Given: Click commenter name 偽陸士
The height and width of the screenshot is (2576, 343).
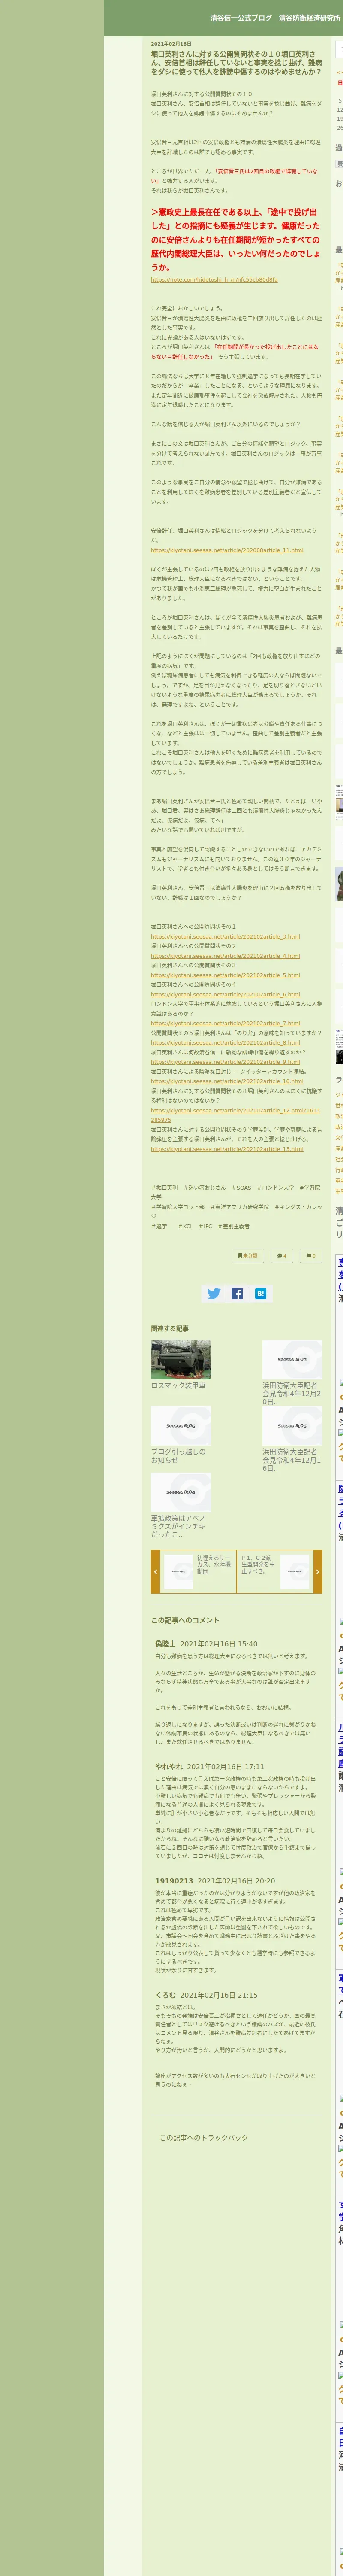Looking at the screenshot, I should (165, 1644).
